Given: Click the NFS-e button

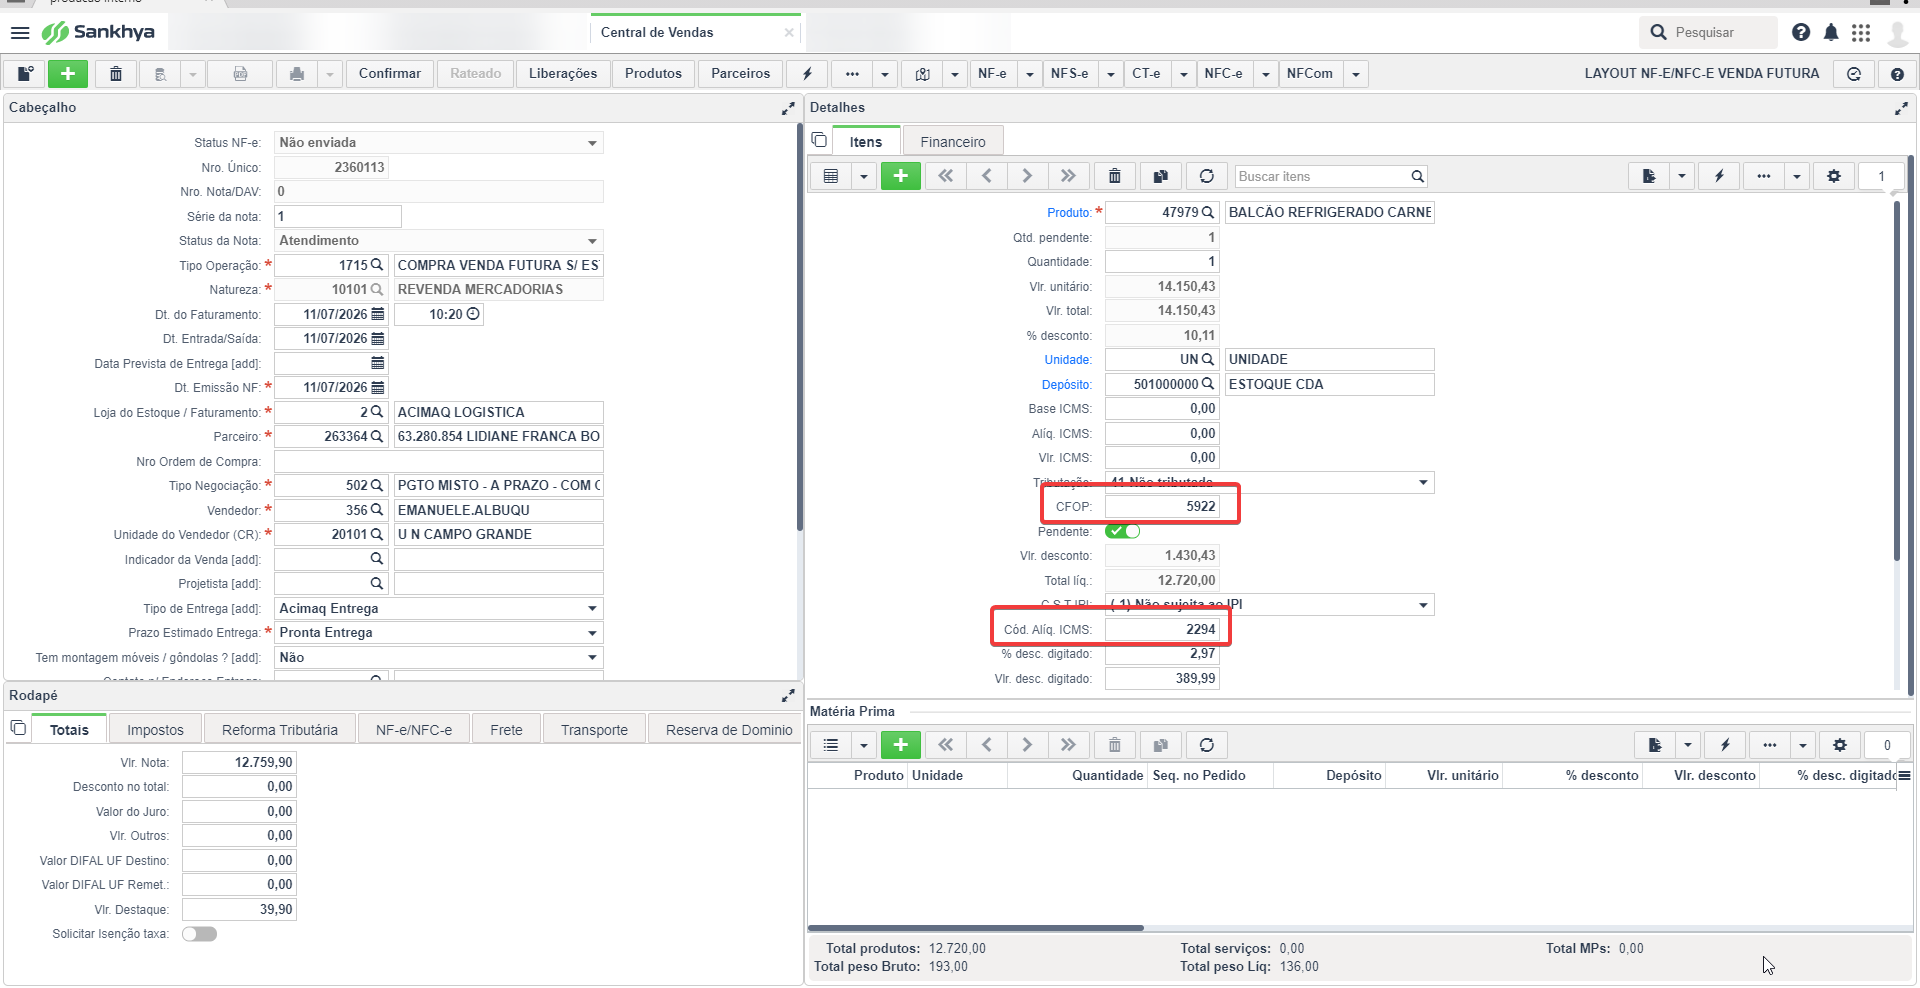Looking at the screenshot, I should tap(1070, 74).
